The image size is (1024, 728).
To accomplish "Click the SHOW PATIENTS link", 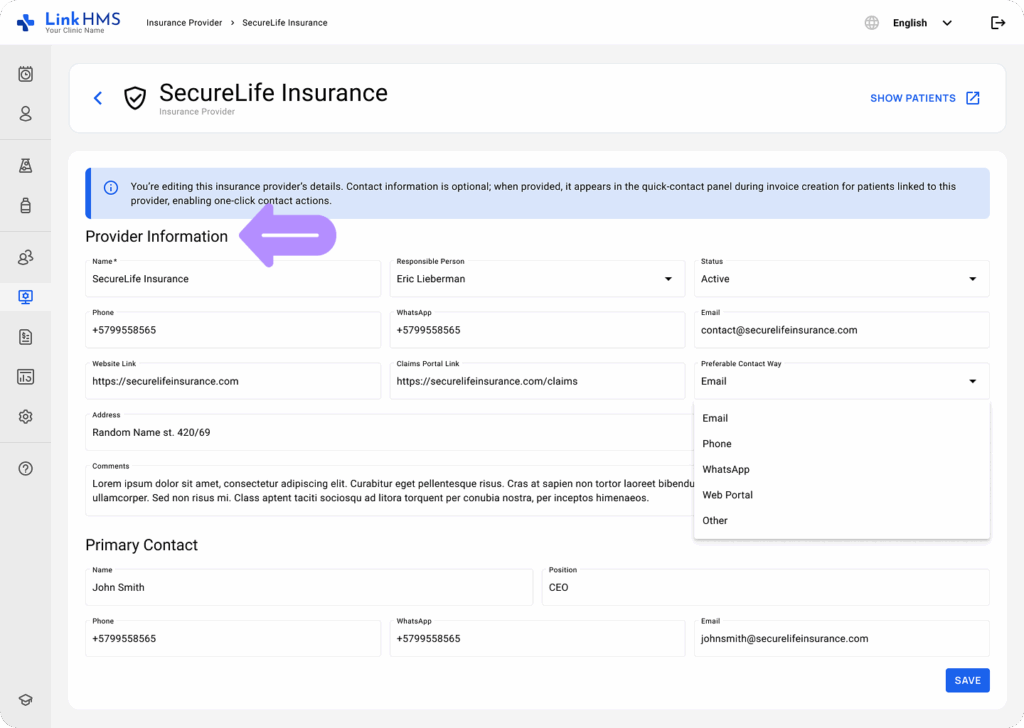I will point(924,98).
